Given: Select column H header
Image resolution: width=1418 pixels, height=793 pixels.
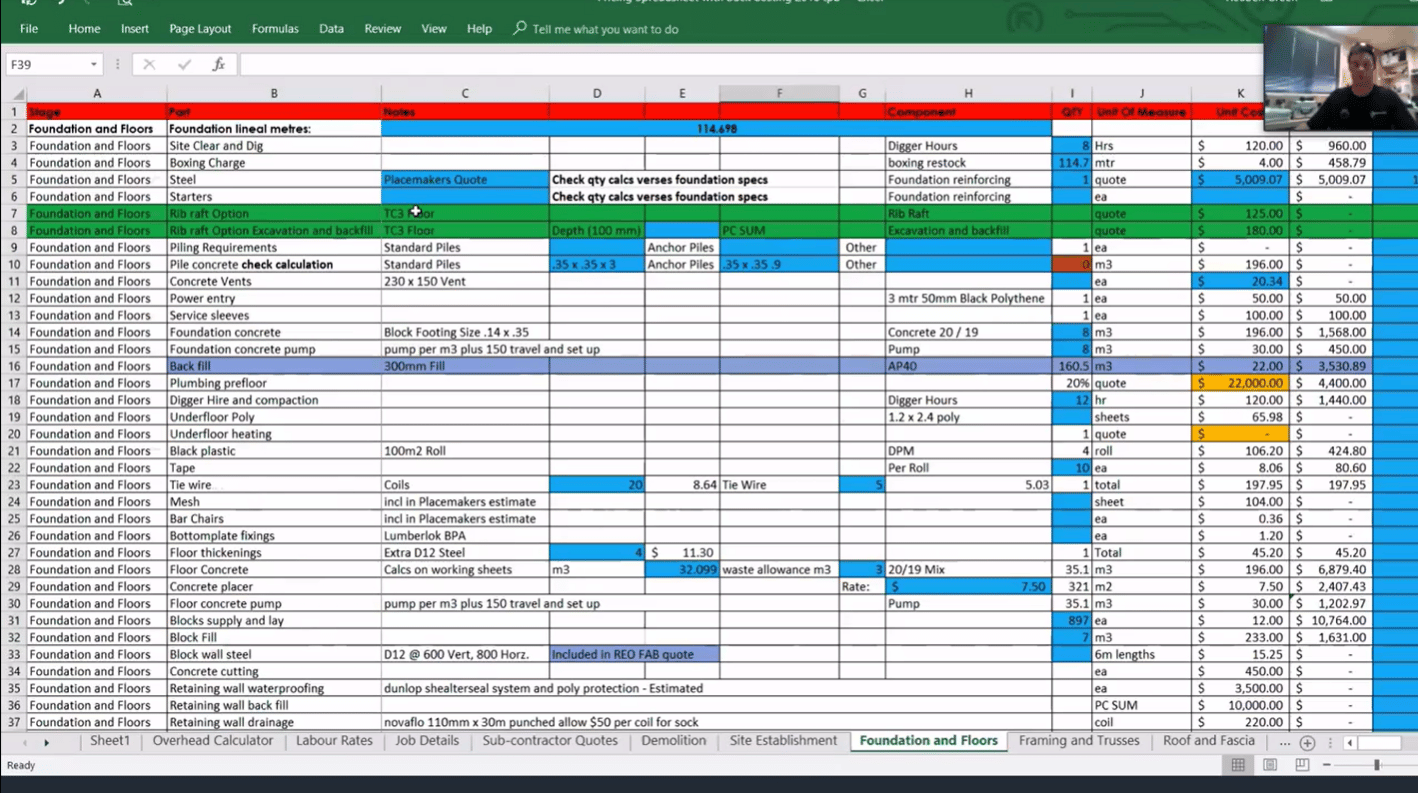Looking at the screenshot, I should (x=968, y=94).
